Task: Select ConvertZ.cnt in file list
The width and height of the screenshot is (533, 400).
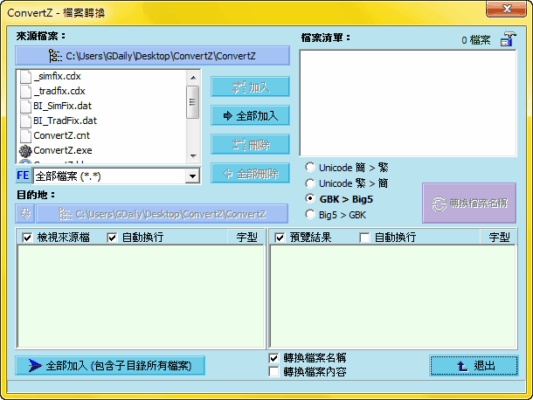Action: click(62, 136)
